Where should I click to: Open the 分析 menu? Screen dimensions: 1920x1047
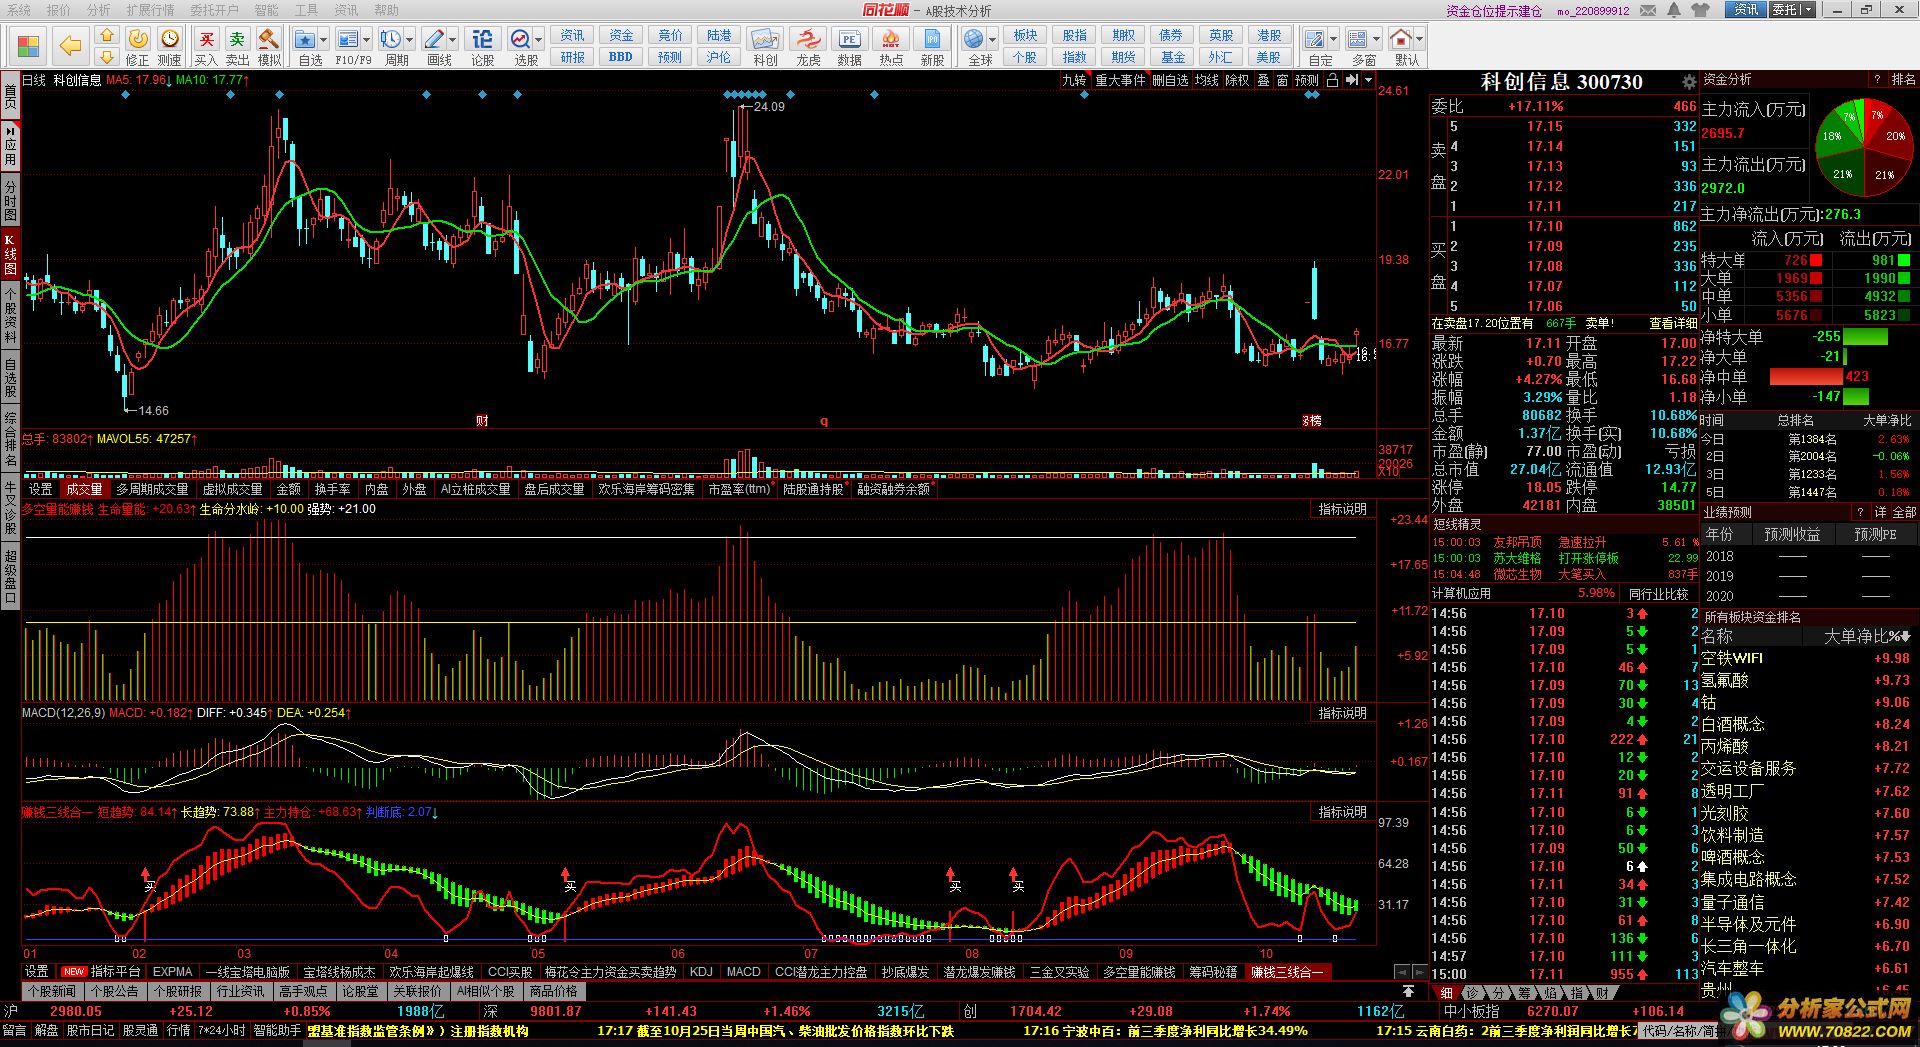pyautogui.click(x=98, y=10)
